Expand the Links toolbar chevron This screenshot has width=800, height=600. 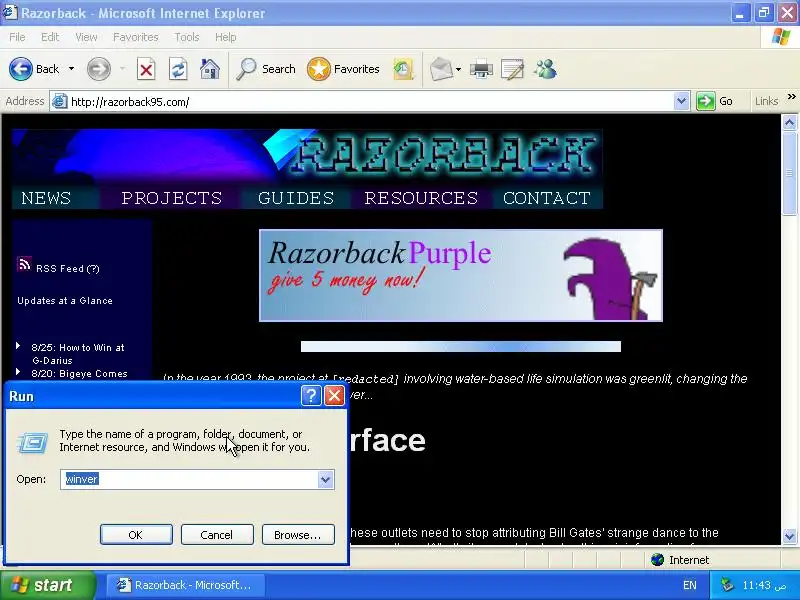pos(791,96)
